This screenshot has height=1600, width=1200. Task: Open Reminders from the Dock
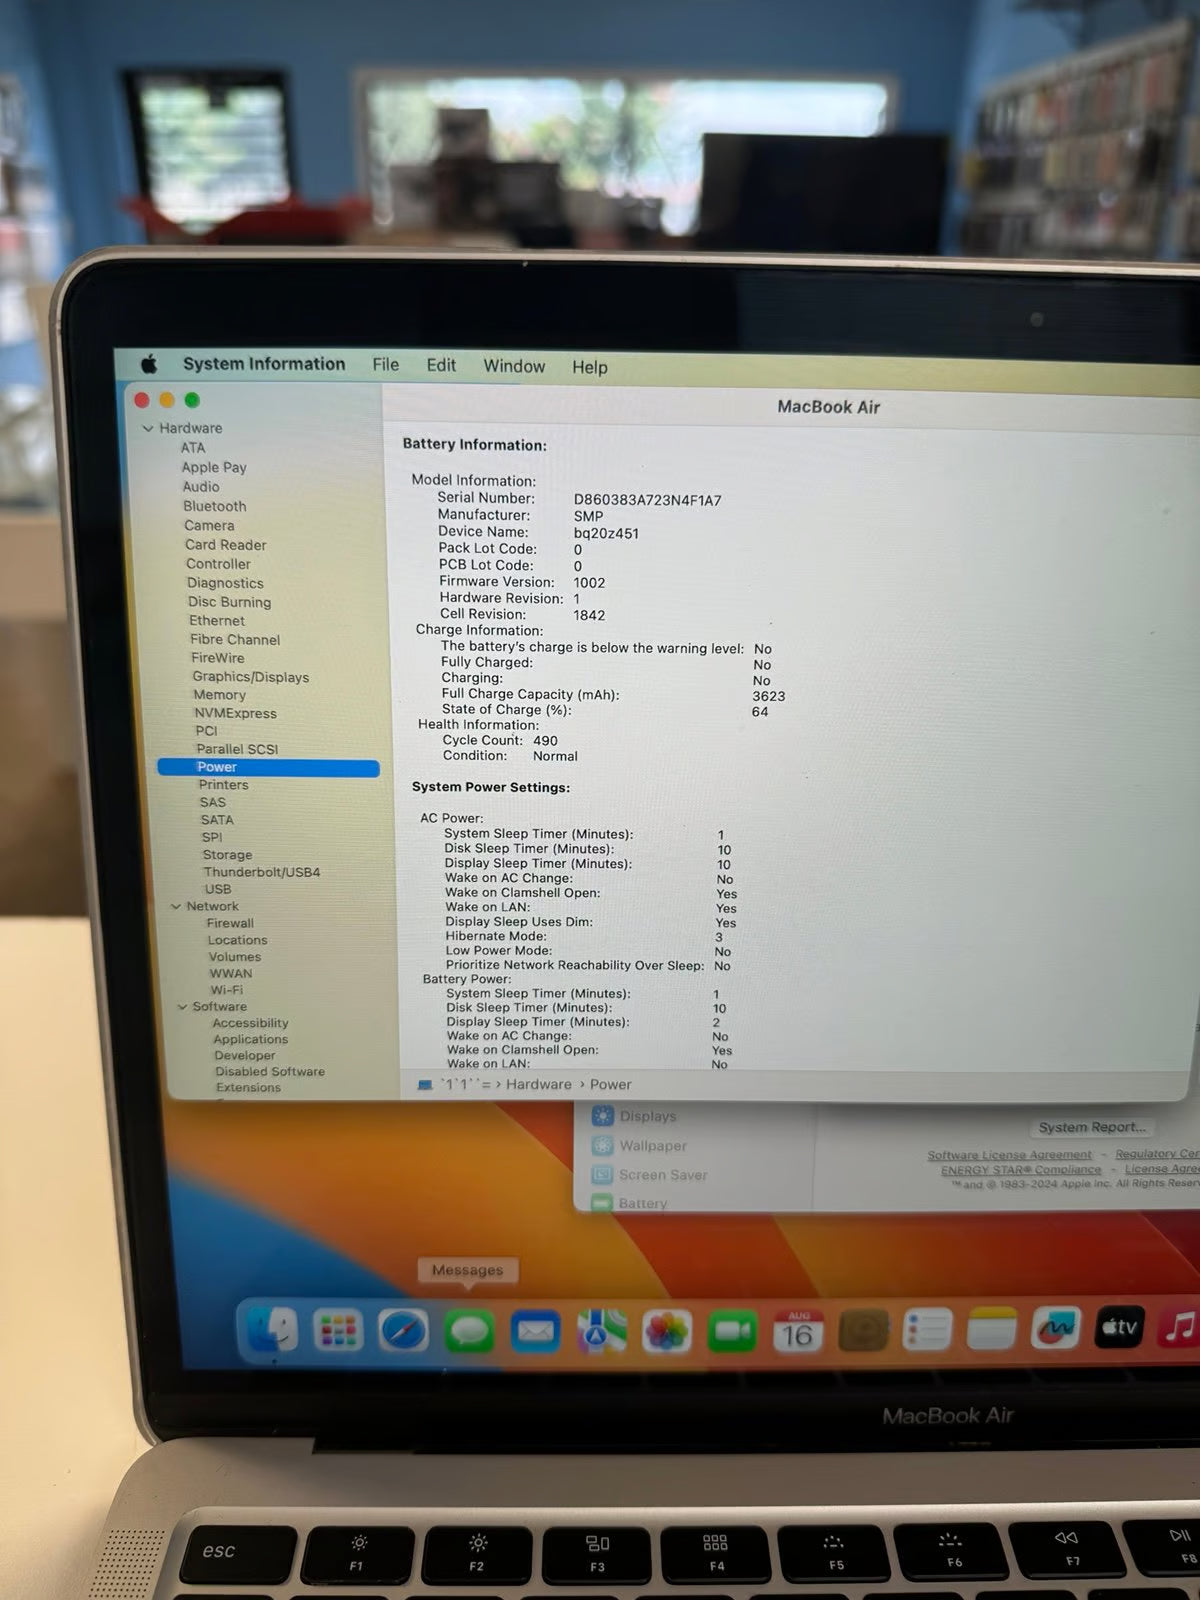927,1331
